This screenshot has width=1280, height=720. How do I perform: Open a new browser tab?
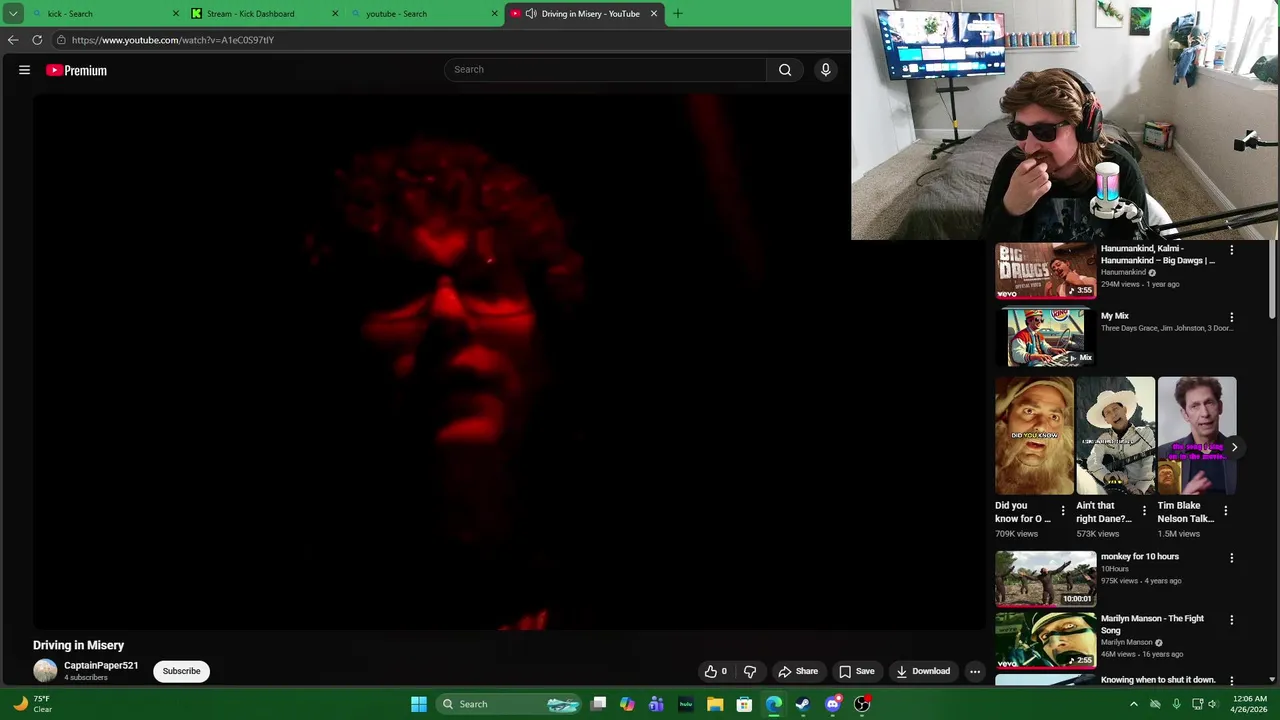(678, 14)
